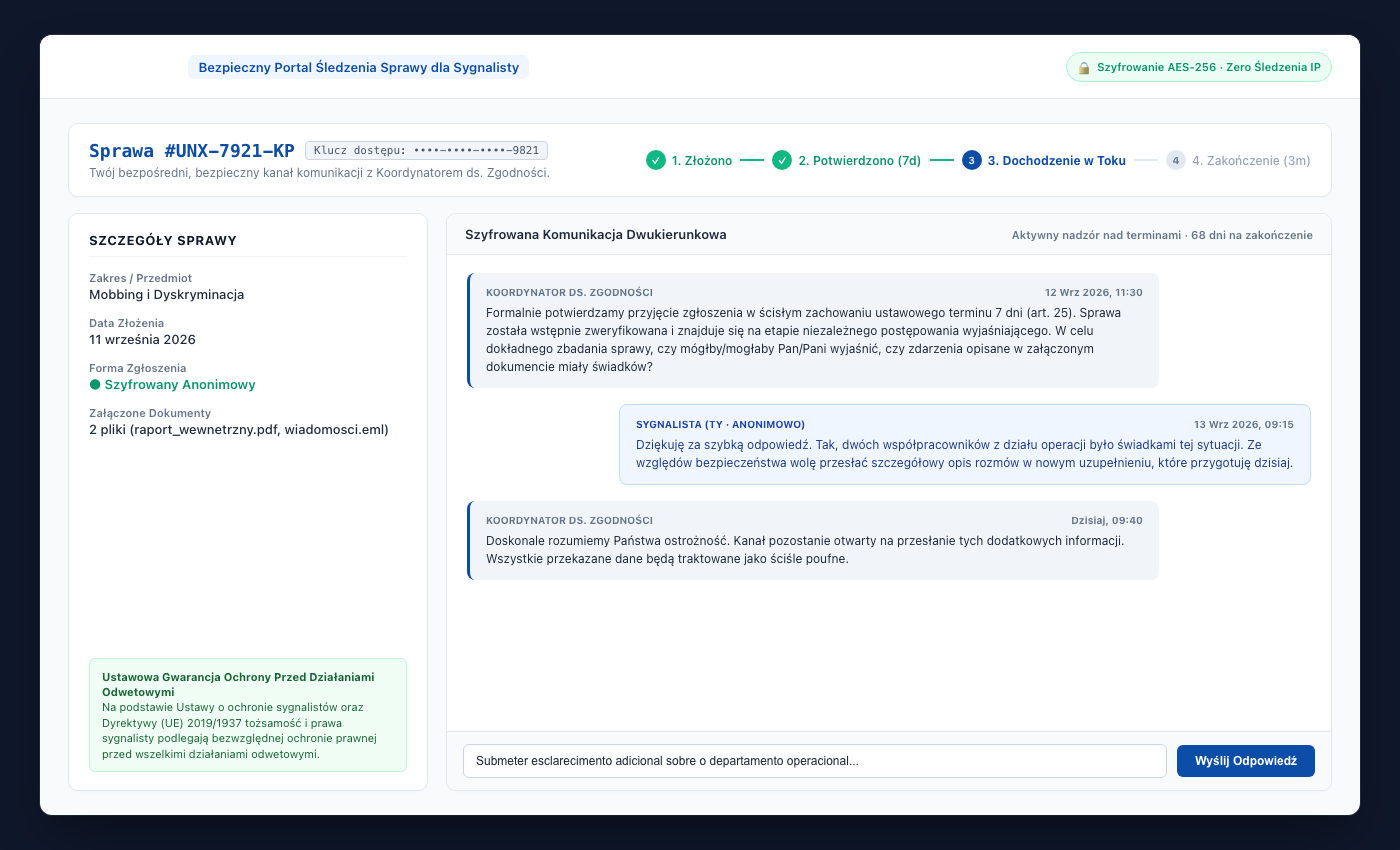1400x850 pixels.
Task: Click the legal protection notice paragraph
Action: 239,731
